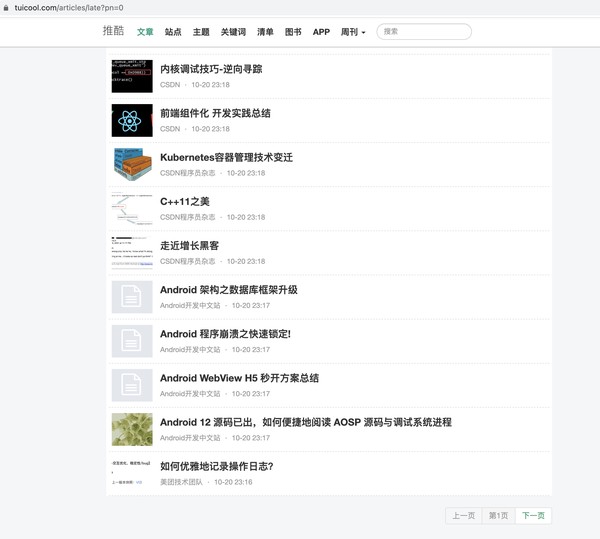Screen dimensions: 600x539
Task: Click thumbnail of 如何优雅地记录操作日志 article
Action: [x=132, y=473]
